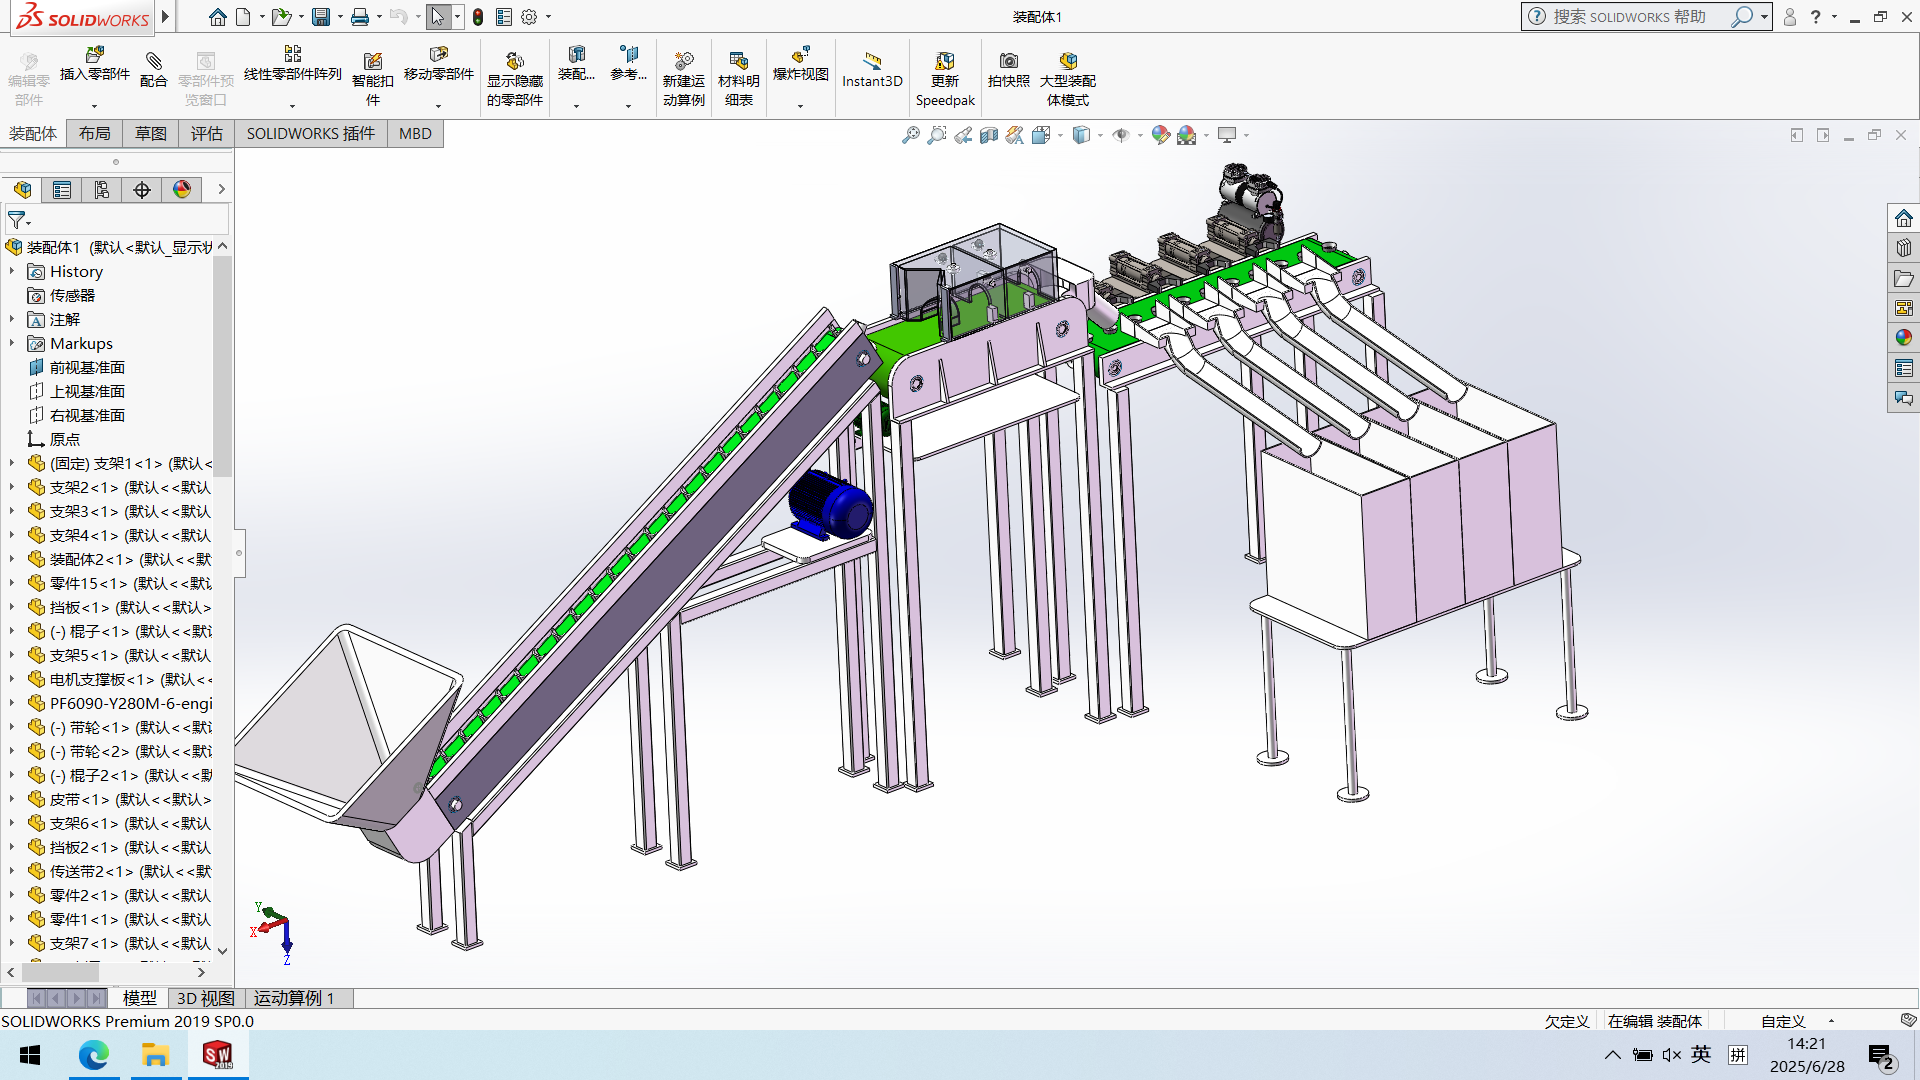Image resolution: width=1920 pixels, height=1080 pixels.
Task: Expand the History folder
Action: [12, 271]
